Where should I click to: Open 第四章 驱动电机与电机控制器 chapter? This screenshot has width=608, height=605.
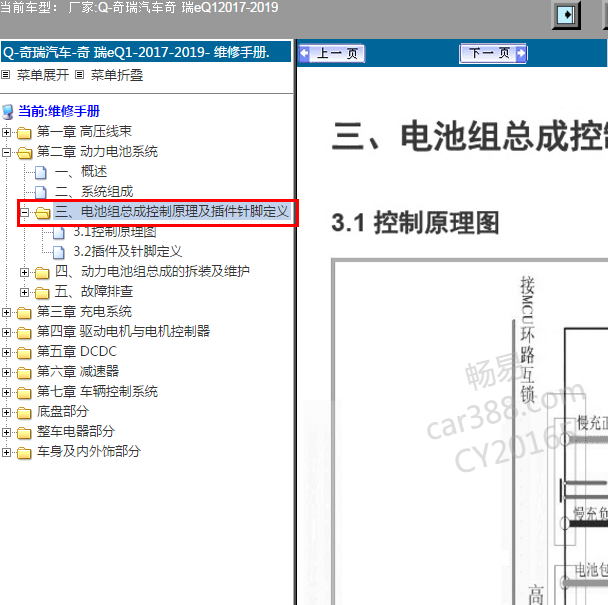[123, 331]
